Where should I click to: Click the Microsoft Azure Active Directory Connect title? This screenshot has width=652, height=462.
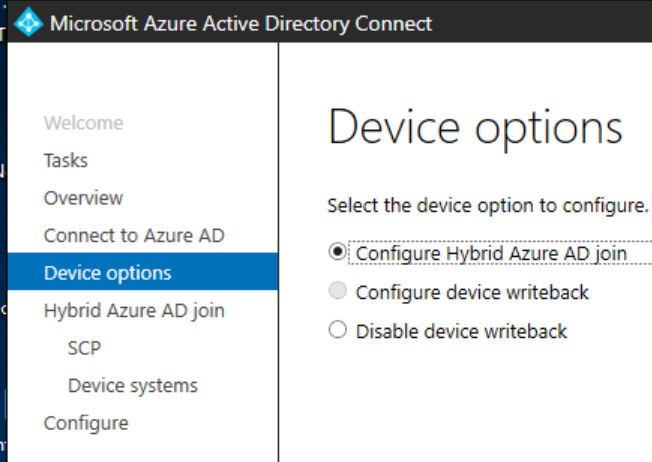[241, 23]
